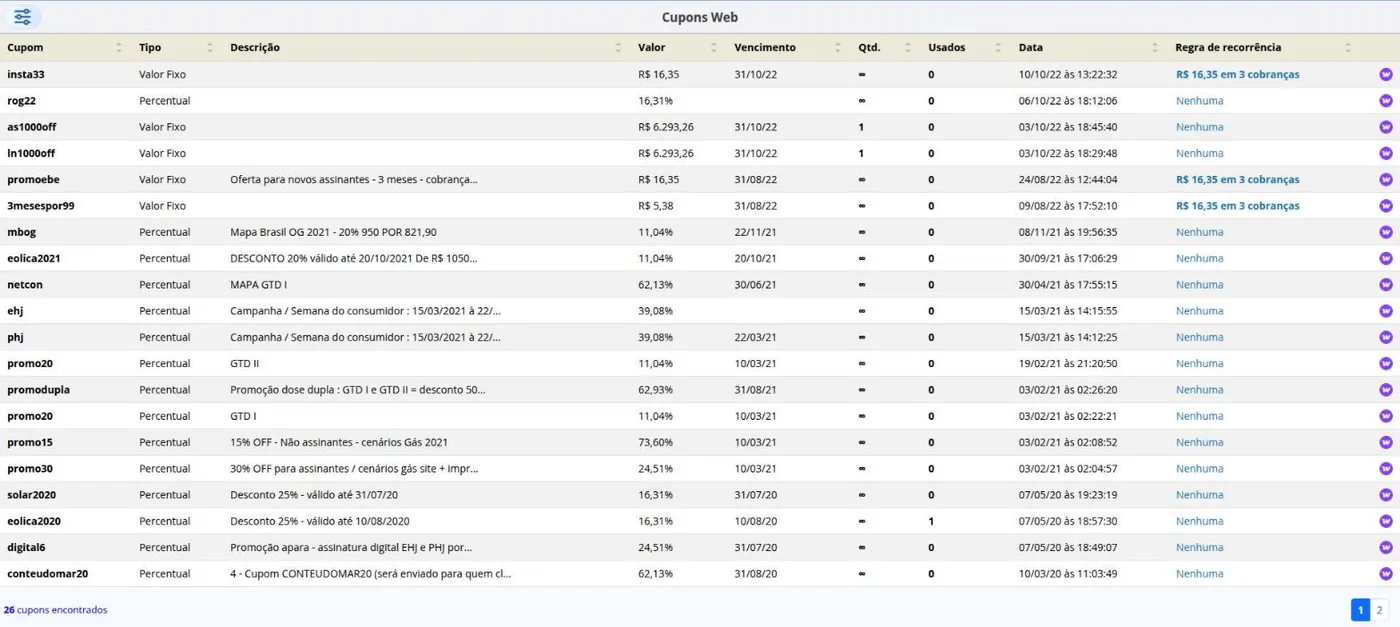The image size is (1400, 627).
Task: Click the conteudomar20 coupon name
Action: [x=48, y=574]
